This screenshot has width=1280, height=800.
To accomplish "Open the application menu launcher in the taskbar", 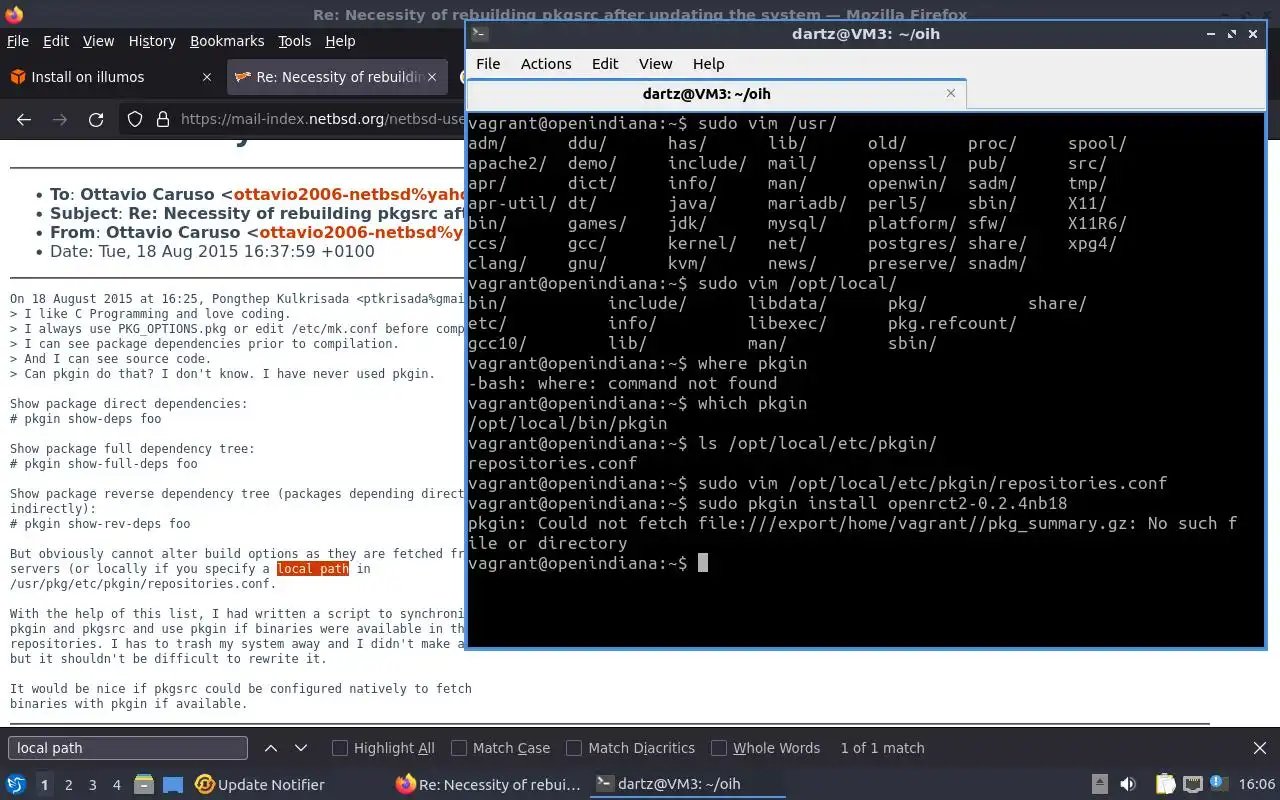I will pyautogui.click(x=16, y=784).
